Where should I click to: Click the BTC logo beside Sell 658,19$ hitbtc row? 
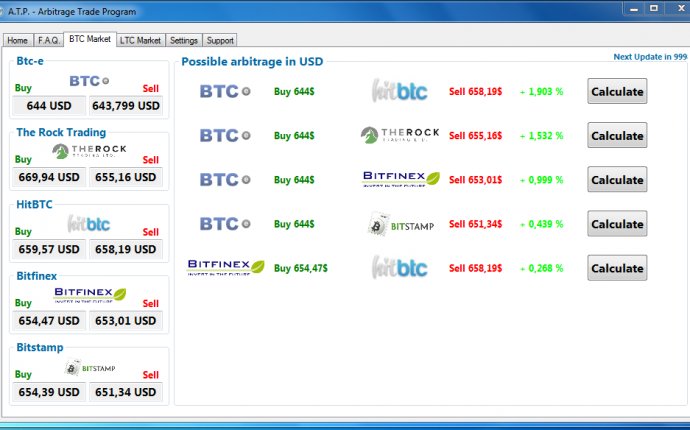coord(225,92)
